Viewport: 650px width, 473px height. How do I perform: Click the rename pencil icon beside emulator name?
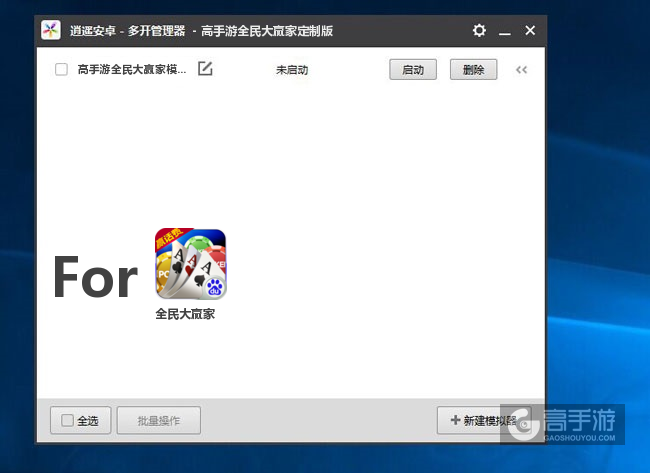(x=205, y=69)
